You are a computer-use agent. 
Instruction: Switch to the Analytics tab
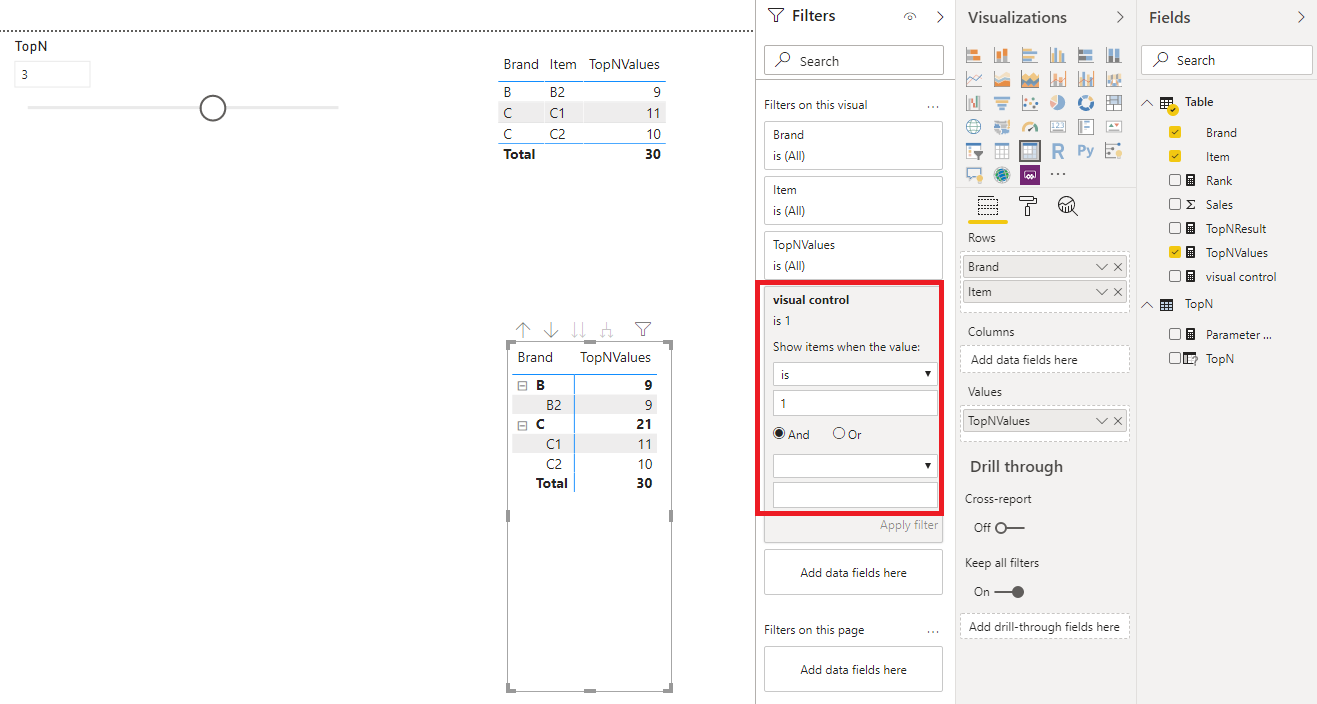(x=1068, y=206)
